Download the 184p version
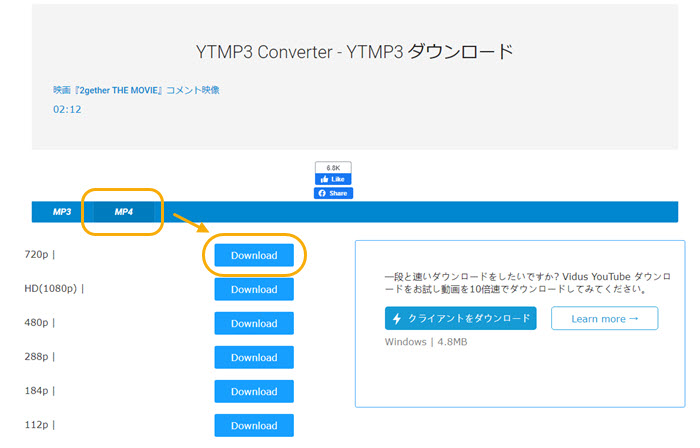Viewport: 700px width, 448px height. 254,391
